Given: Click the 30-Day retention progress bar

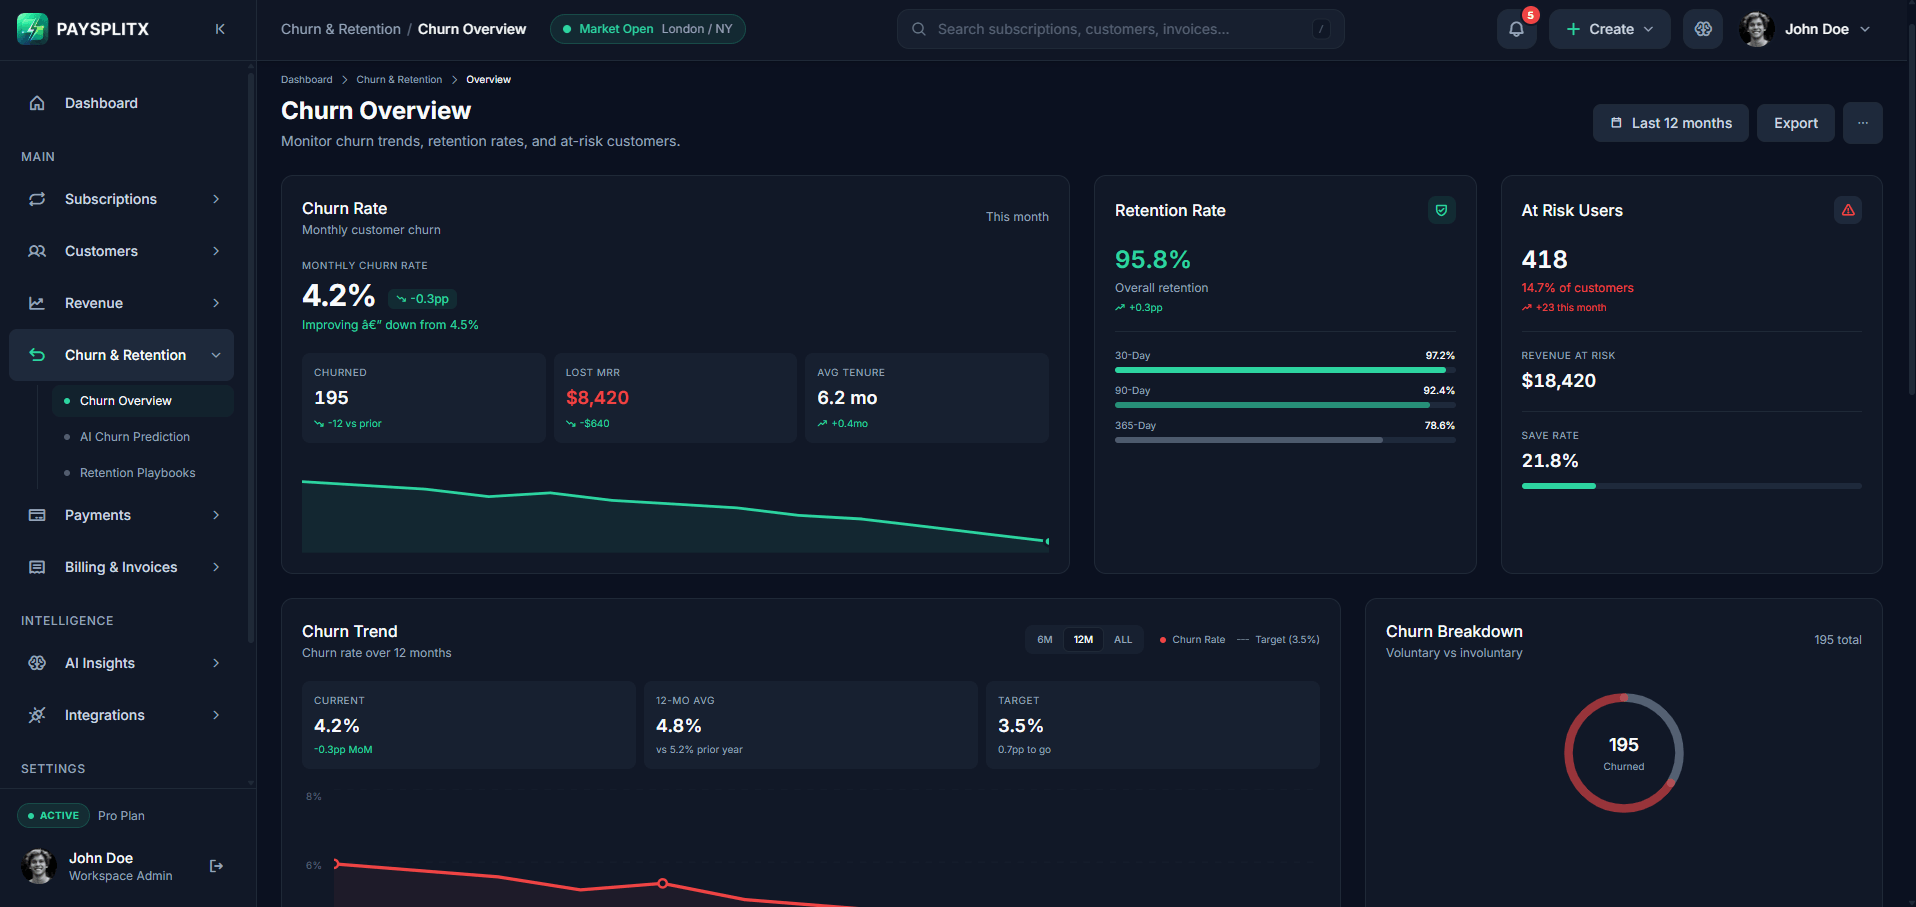Looking at the screenshot, I should (1284, 370).
